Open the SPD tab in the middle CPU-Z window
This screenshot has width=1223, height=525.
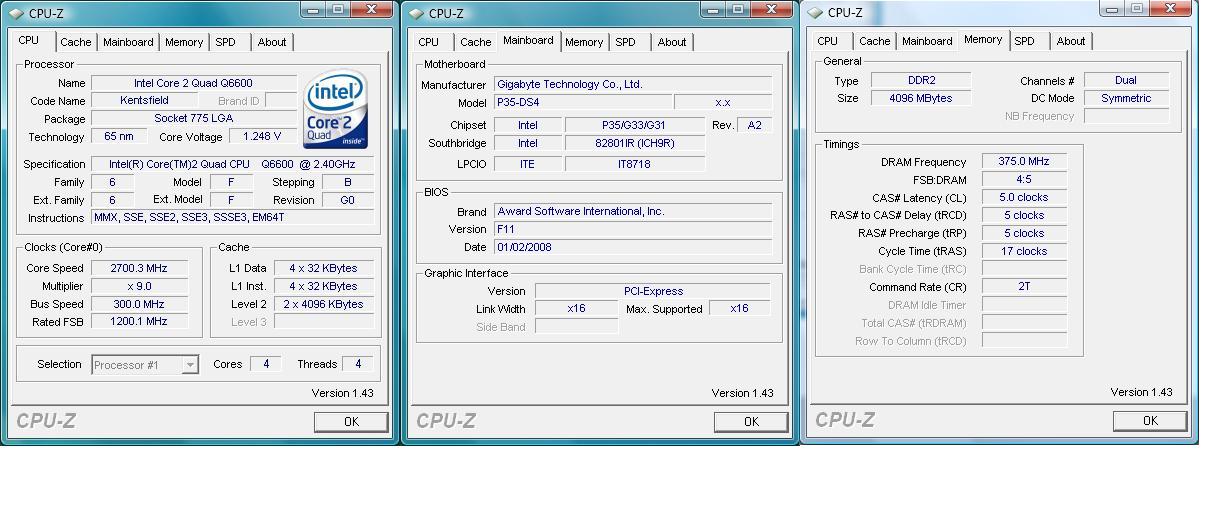(626, 42)
